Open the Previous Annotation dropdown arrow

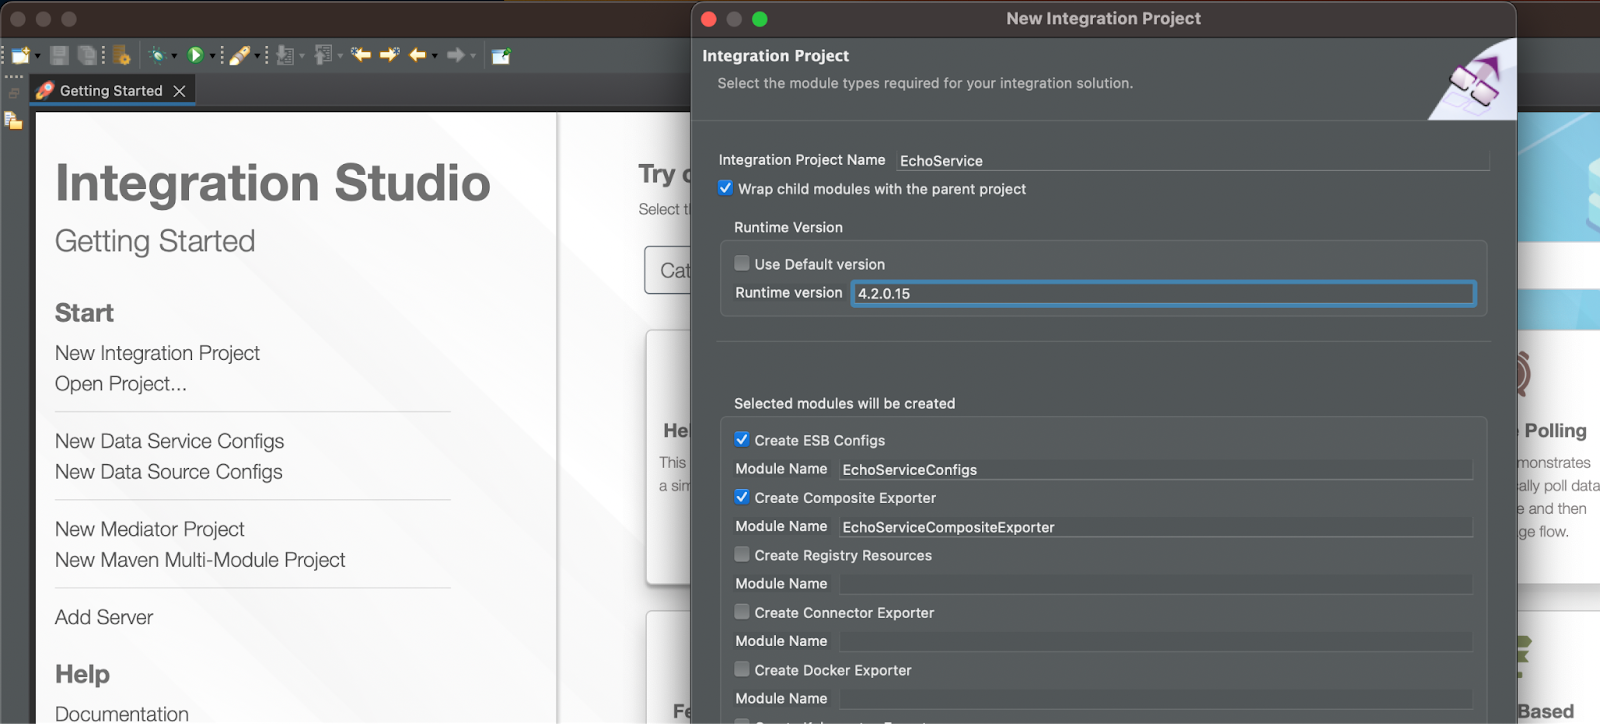click(x=340, y=56)
